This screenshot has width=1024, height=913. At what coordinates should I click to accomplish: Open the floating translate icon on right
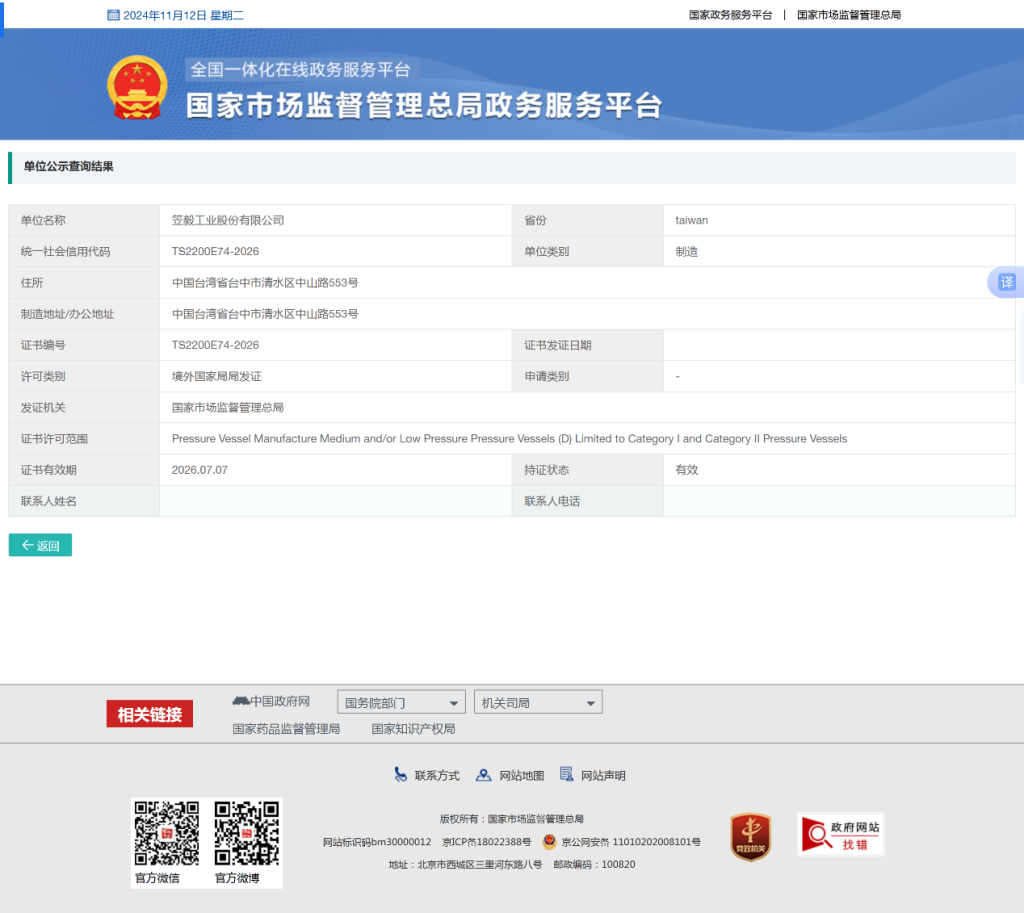1006,282
